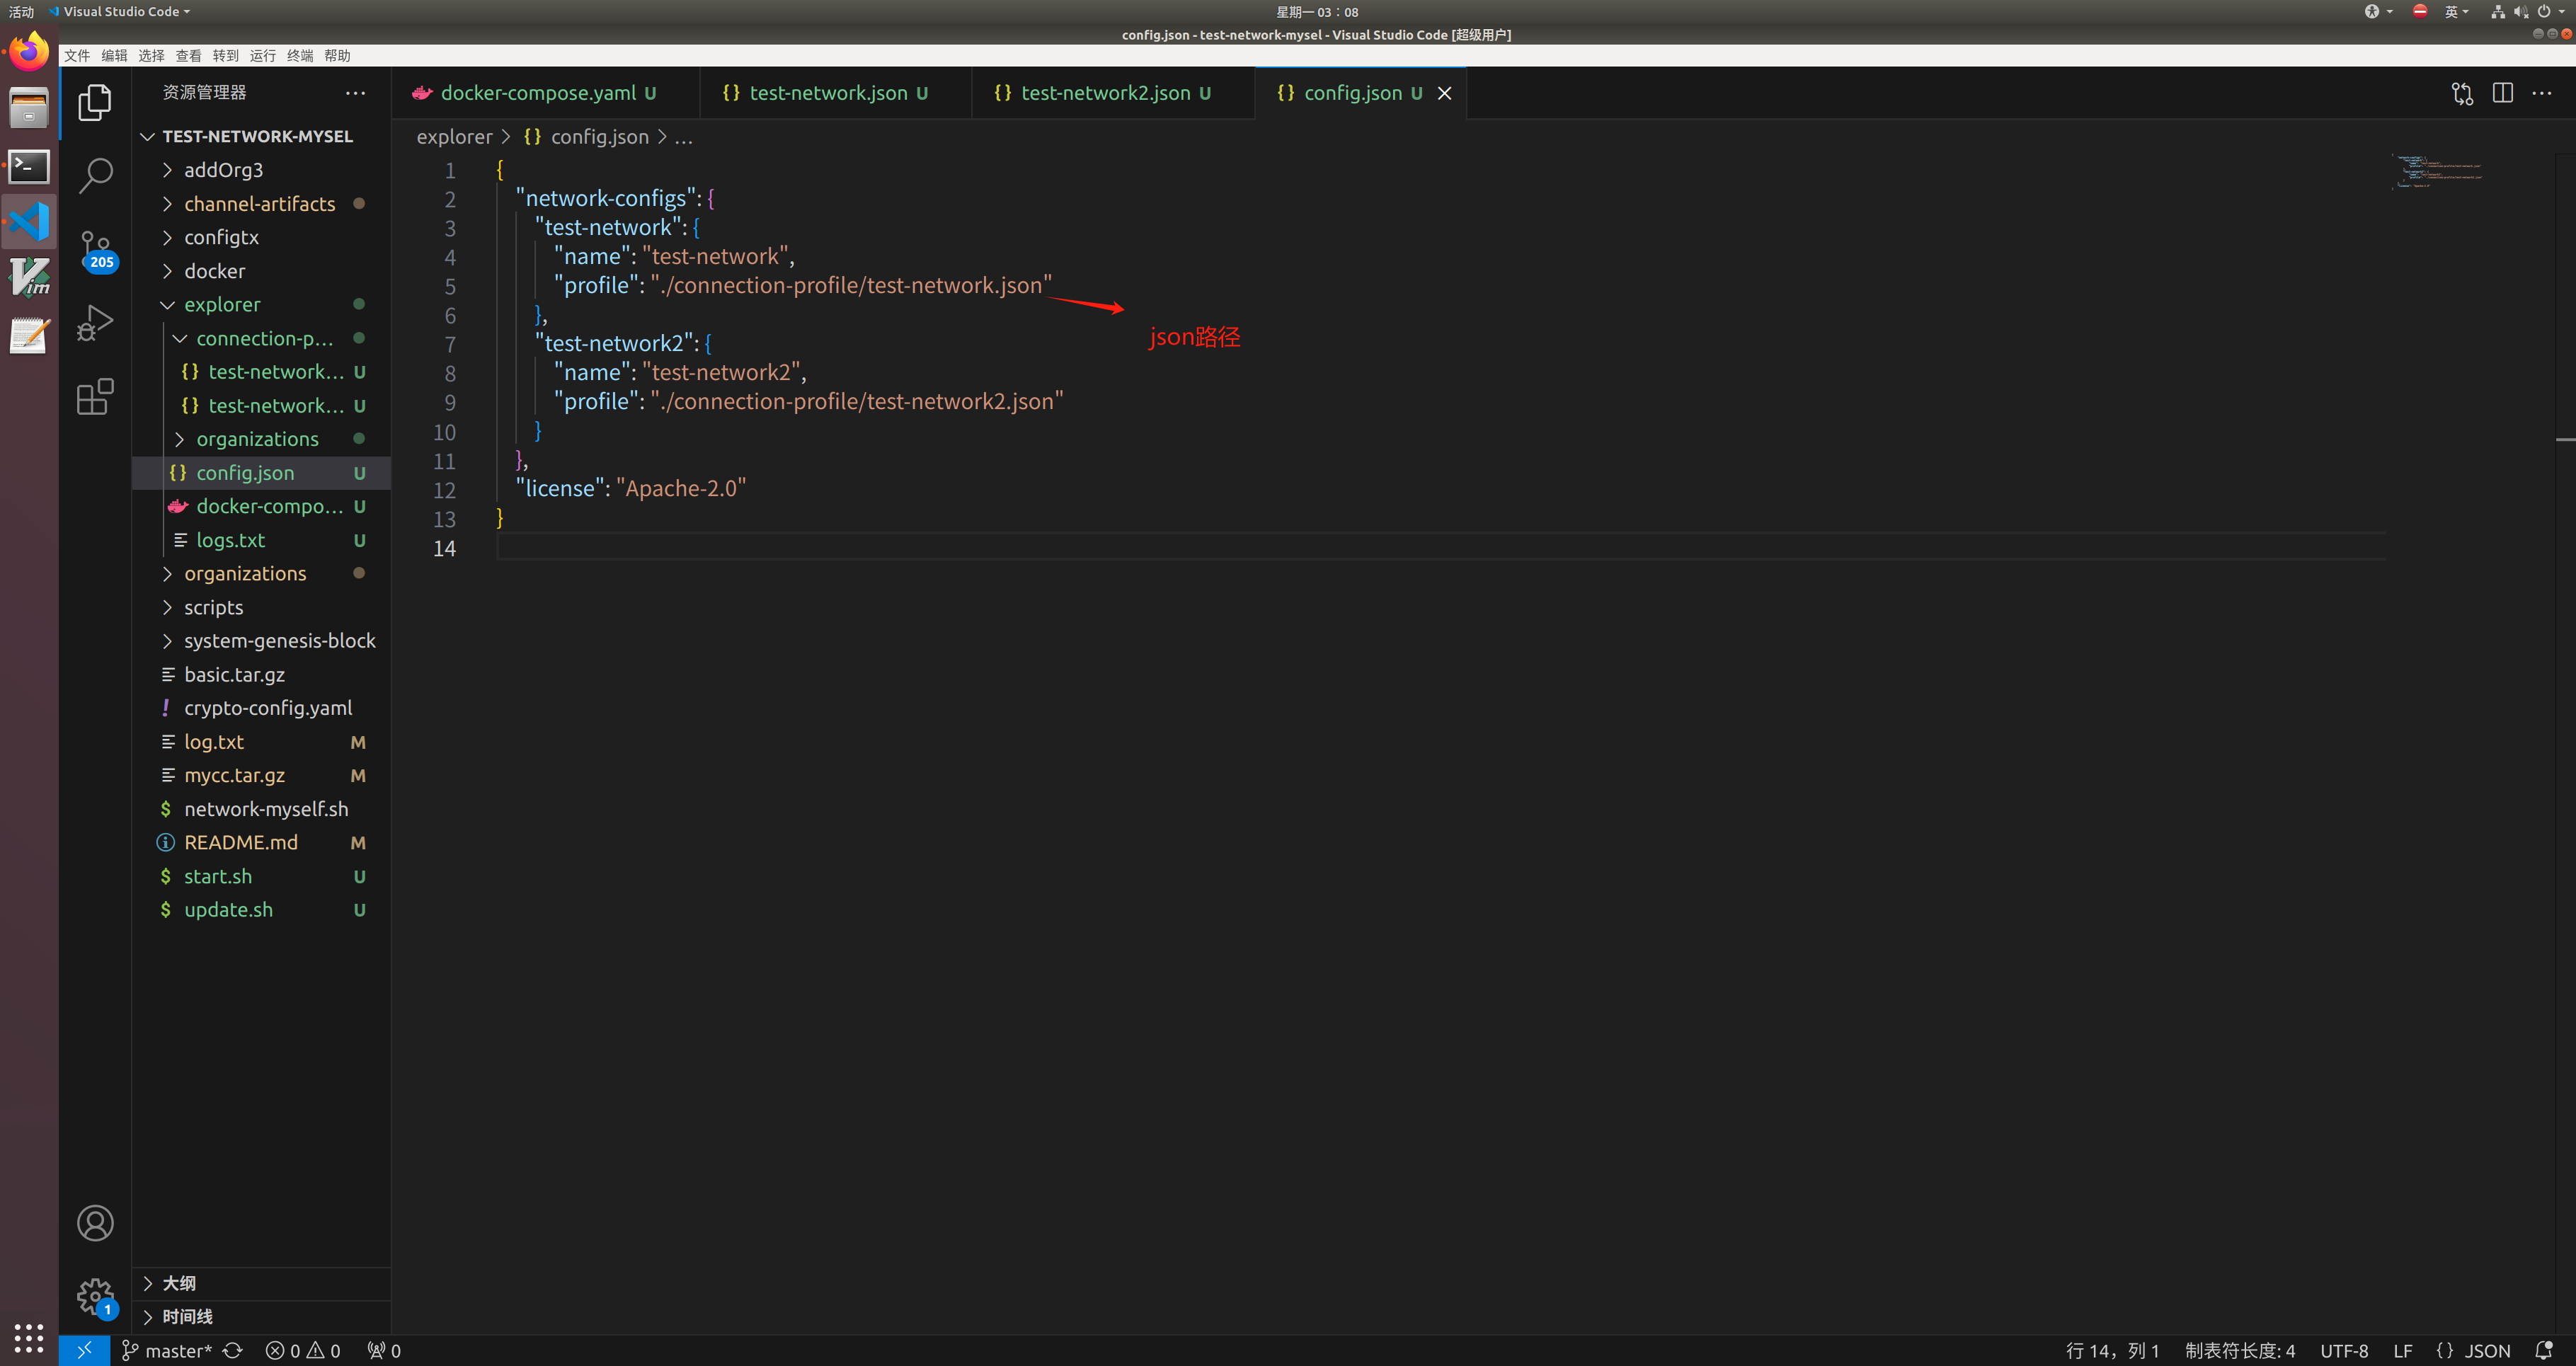Open Terminal from the dock
2576x1366 pixels.
[29, 166]
